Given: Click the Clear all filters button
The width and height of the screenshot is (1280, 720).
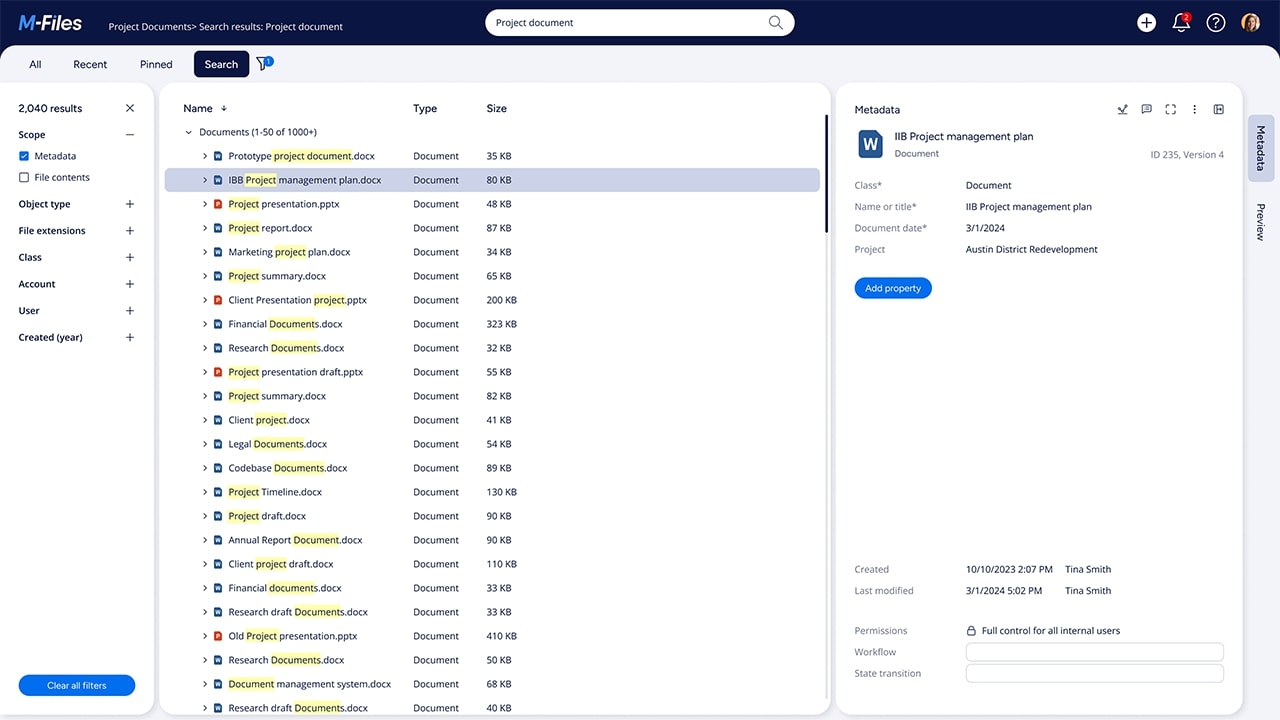Looking at the screenshot, I should coord(76,685).
